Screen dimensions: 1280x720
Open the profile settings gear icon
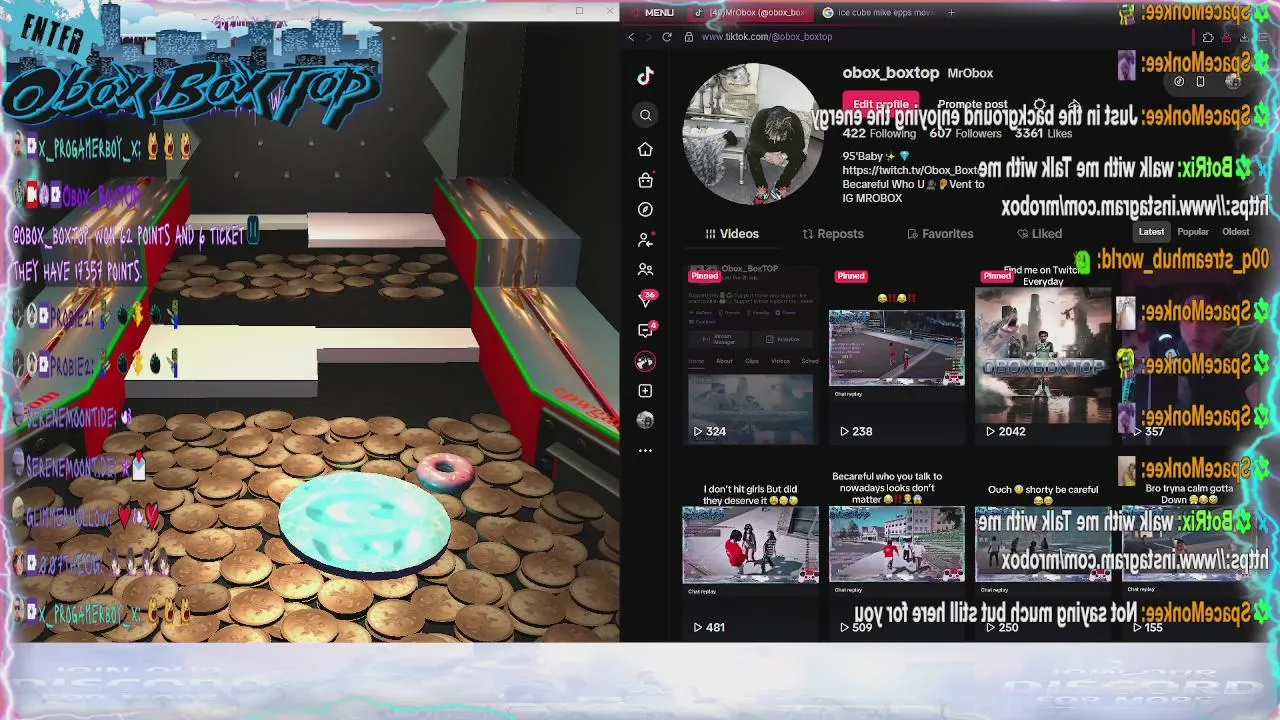pyautogui.click(x=1040, y=104)
